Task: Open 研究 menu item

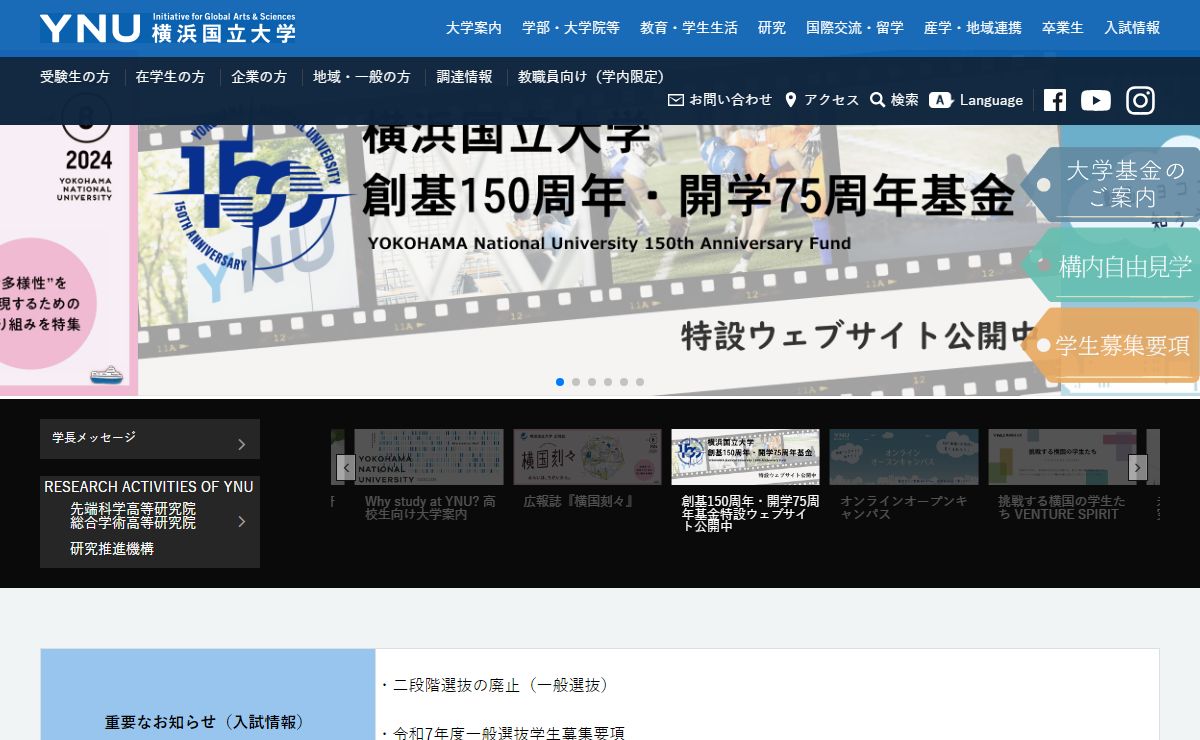Action: tap(772, 28)
